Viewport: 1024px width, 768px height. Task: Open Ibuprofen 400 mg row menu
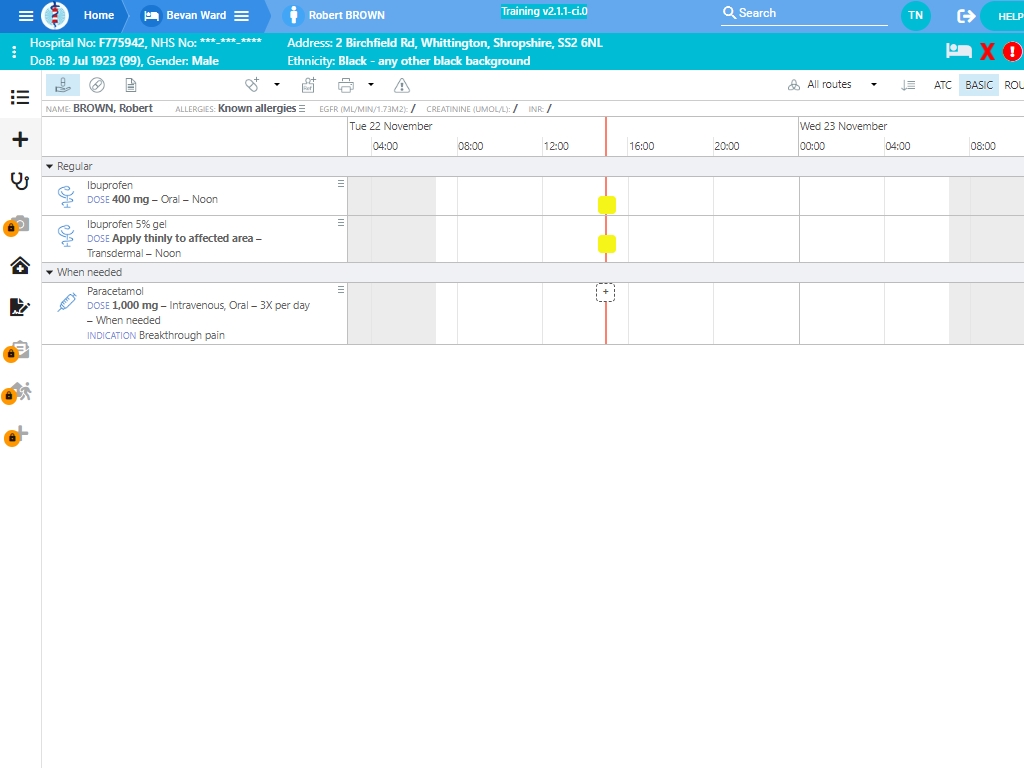341,184
